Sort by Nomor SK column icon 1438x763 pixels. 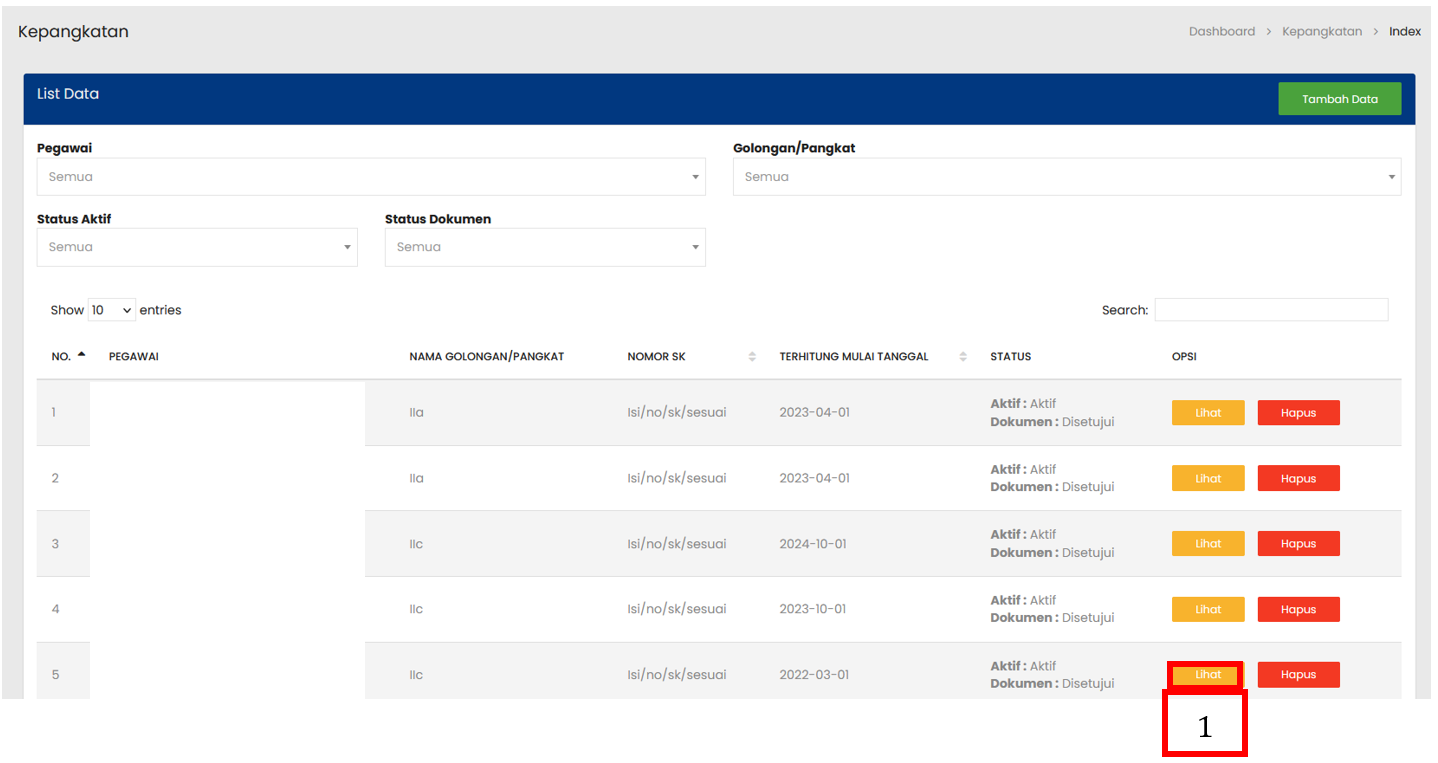752,357
